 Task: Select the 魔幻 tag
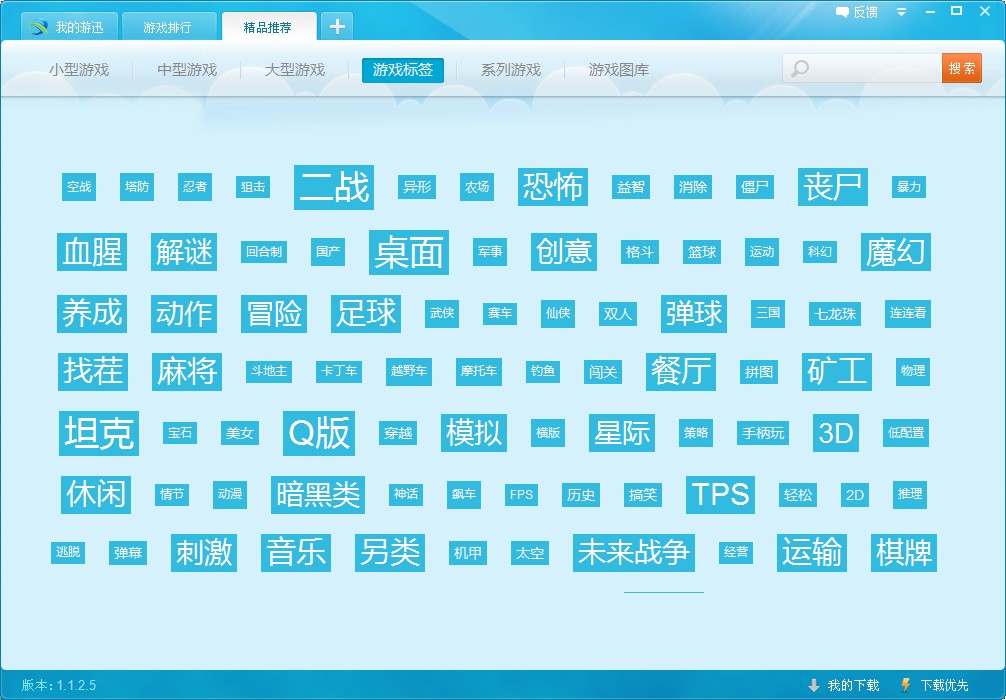click(896, 252)
